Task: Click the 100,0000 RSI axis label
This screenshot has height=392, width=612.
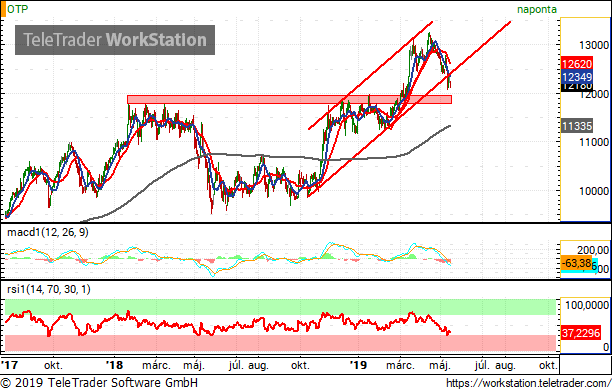Action: point(587,305)
